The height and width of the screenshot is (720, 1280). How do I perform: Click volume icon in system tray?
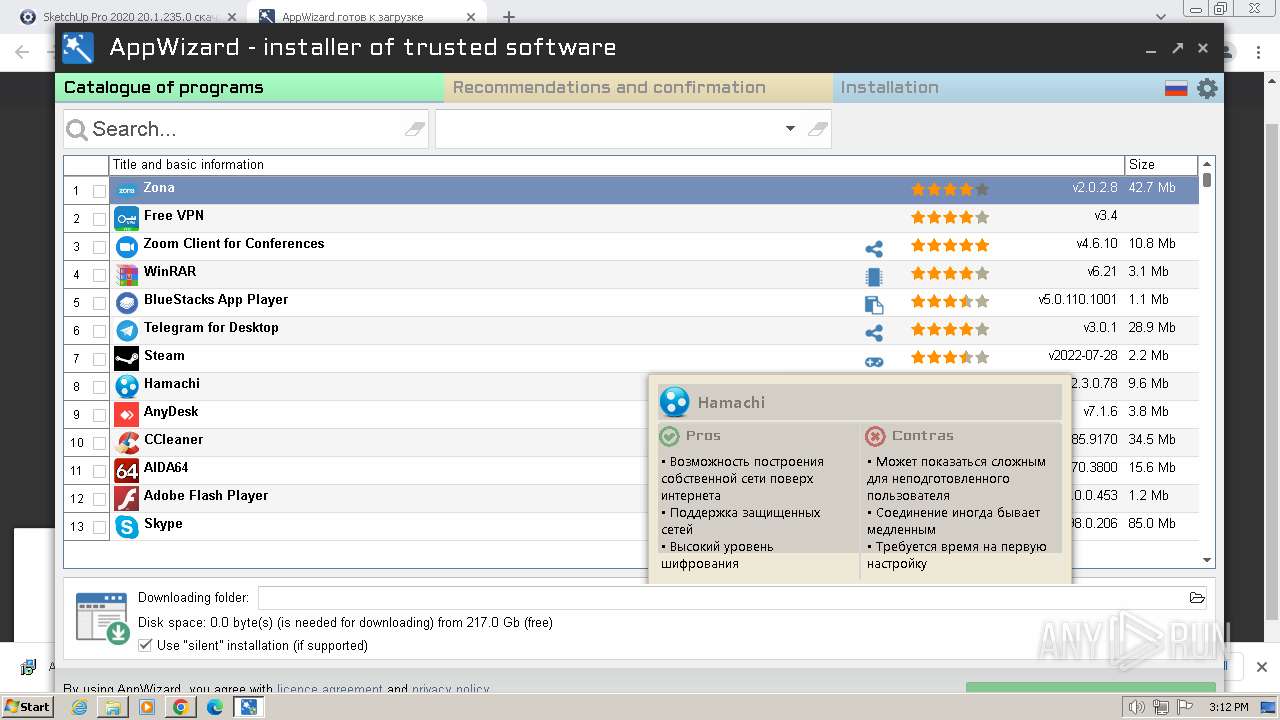[1136, 707]
